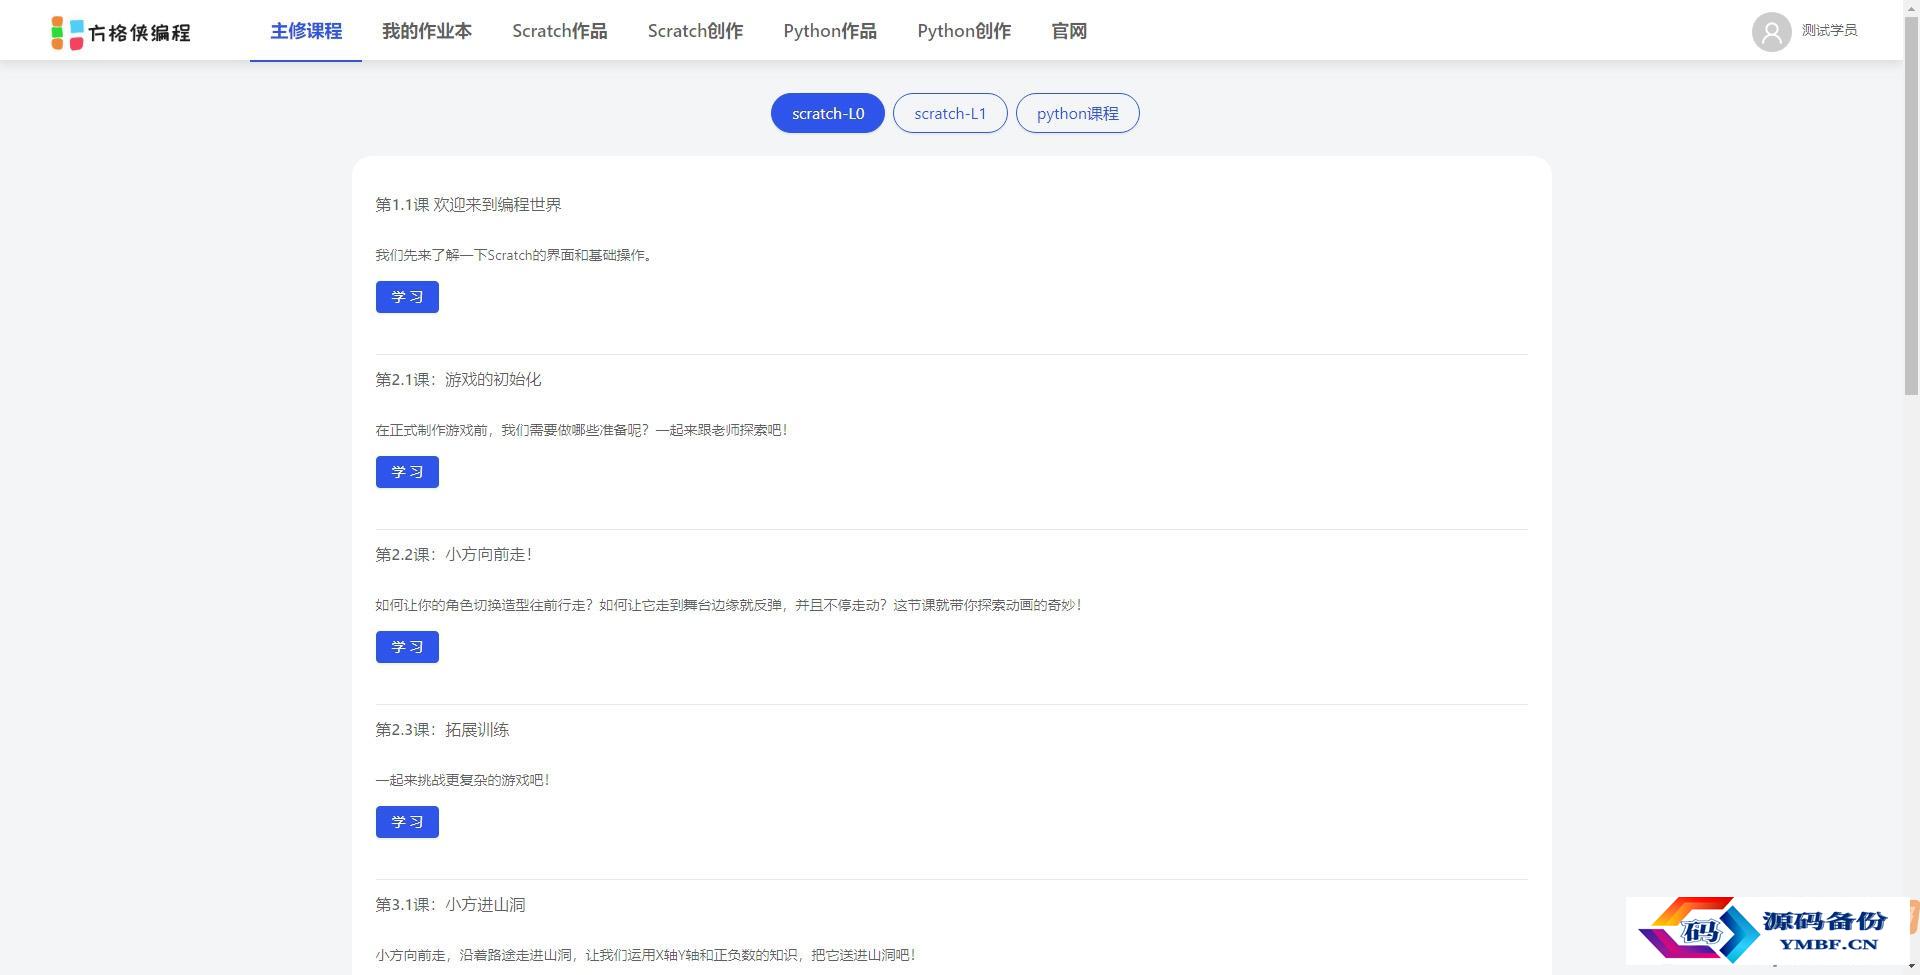This screenshot has height=975, width=1920.
Task: Click the title 第3.1课：小方进山洞
Action: [x=451, y=905]
